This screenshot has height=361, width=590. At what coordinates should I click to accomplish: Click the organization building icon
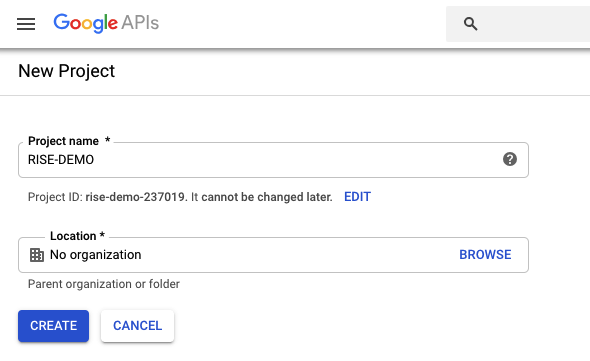pyautogui.click(x=37, y=255)
